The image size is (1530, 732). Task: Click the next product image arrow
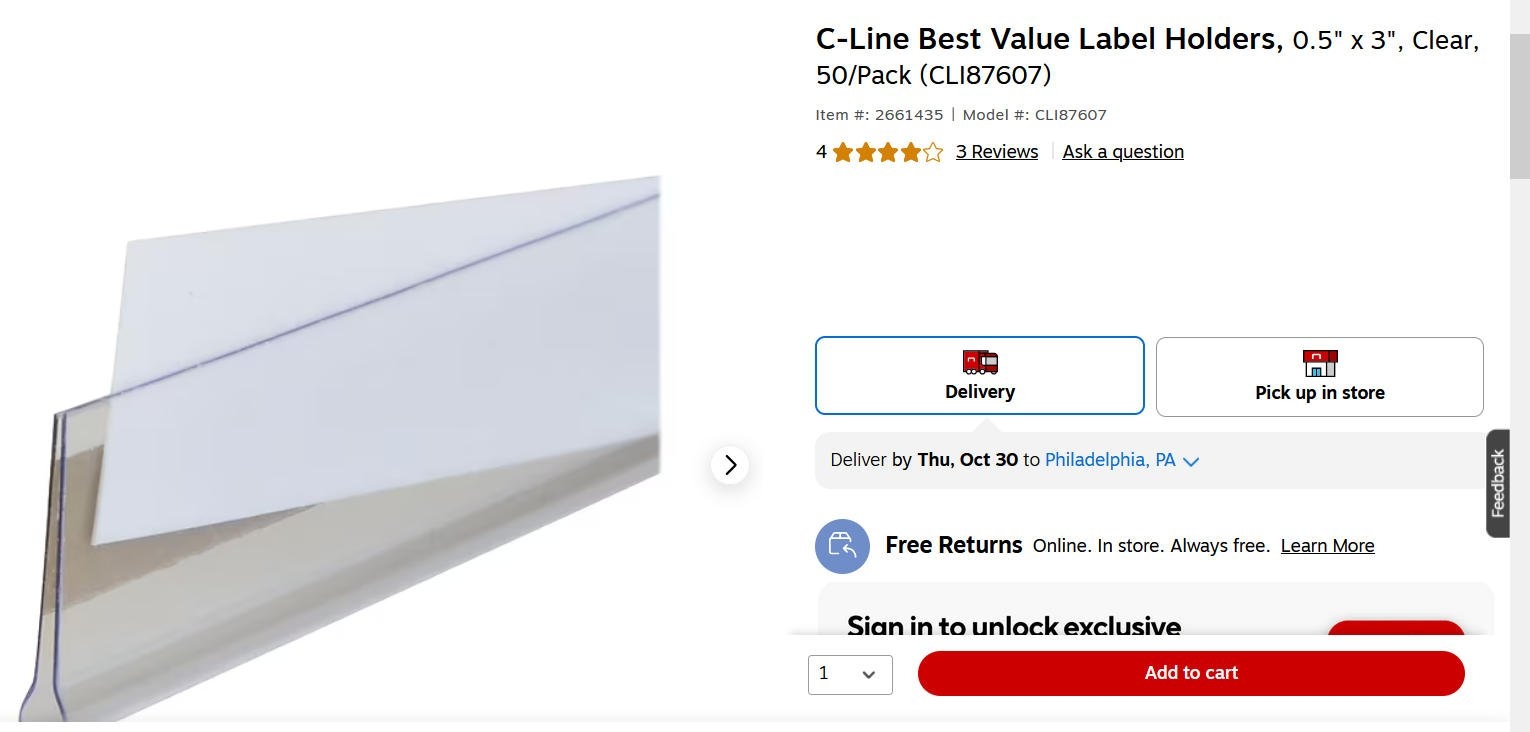click(730, 464)
